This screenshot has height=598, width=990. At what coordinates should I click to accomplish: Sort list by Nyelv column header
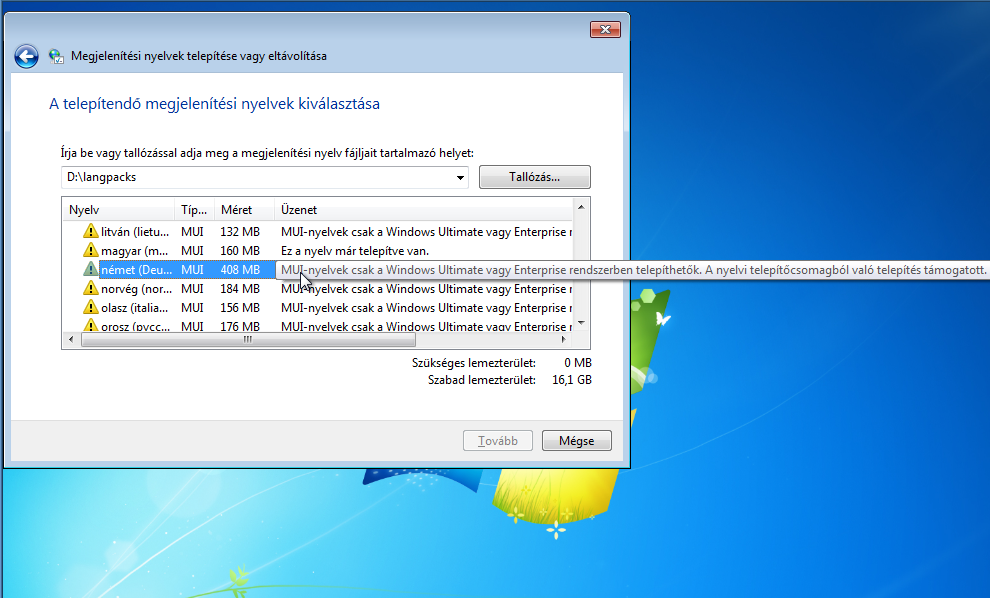119,210
